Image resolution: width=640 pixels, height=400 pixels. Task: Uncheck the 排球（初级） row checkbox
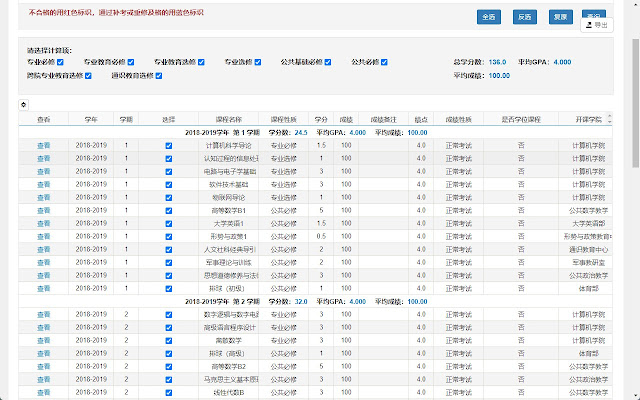coord(169,289)
